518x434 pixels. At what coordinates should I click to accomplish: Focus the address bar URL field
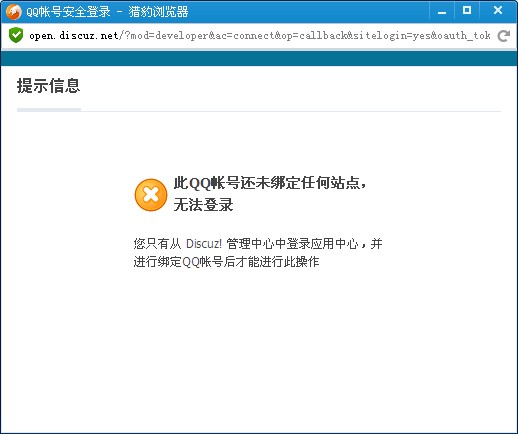tap(259, 35)
